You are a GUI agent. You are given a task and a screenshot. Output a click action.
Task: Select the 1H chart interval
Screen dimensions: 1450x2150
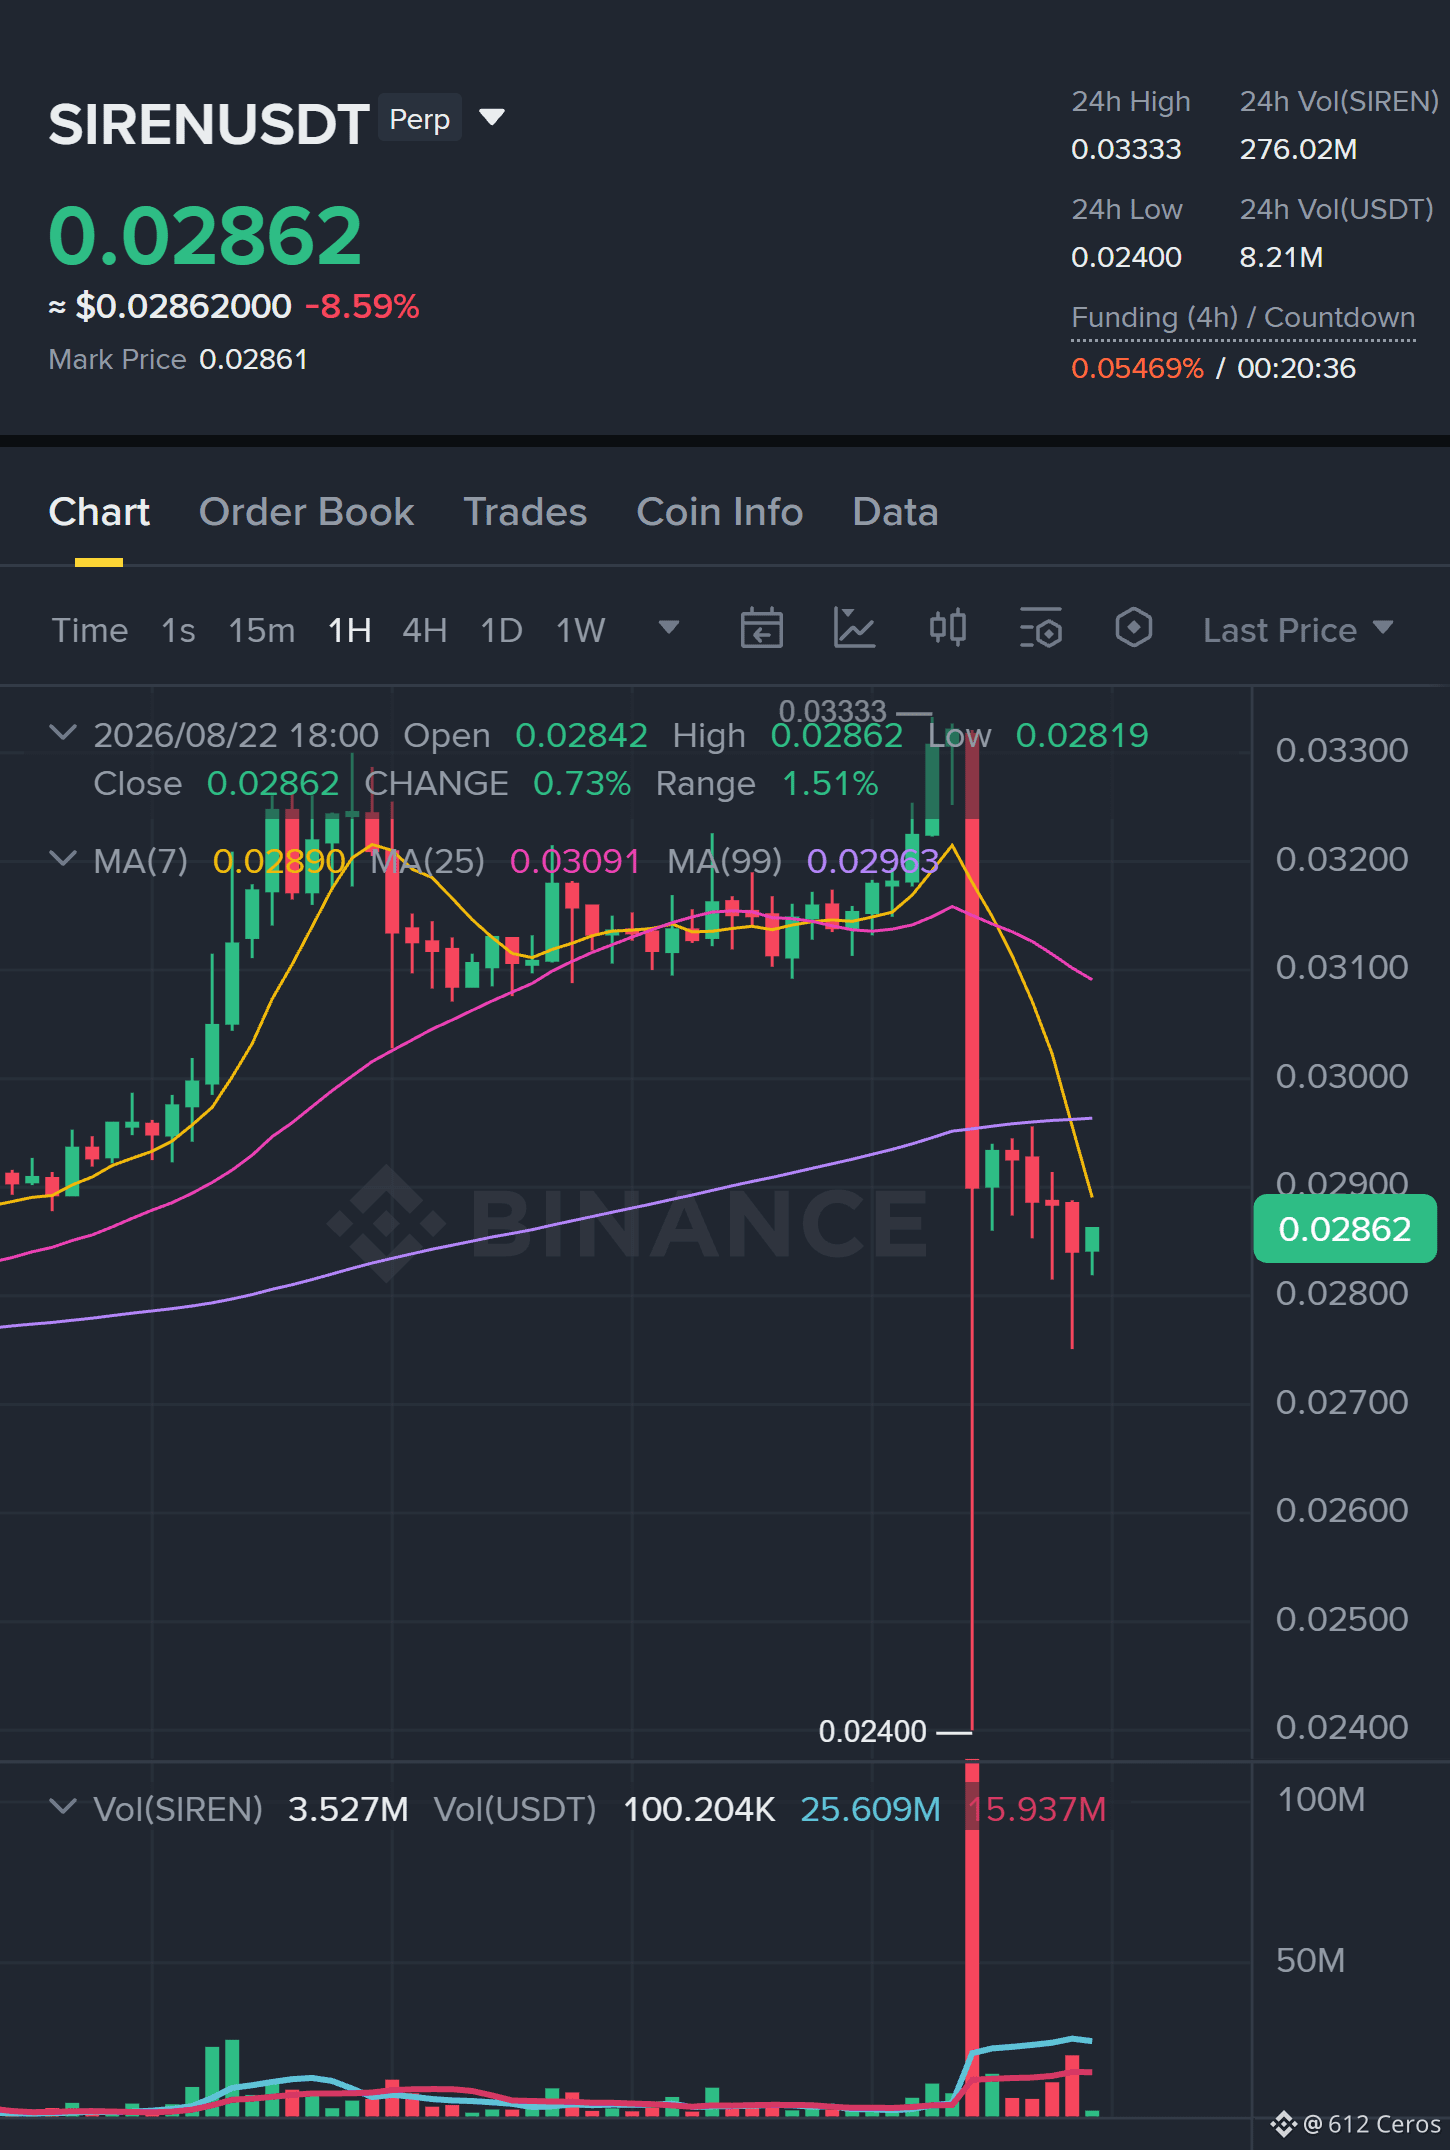click(350, 630)
